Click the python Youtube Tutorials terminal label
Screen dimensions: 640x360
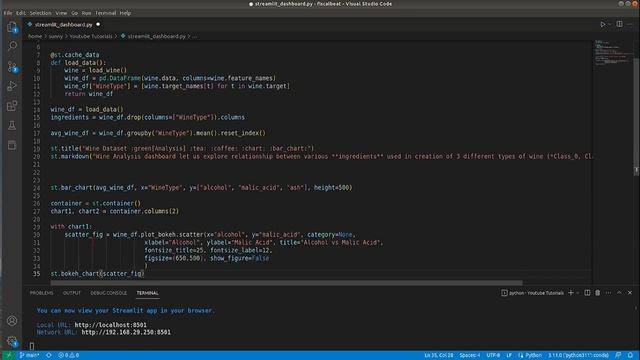click(x=532, y=293)
